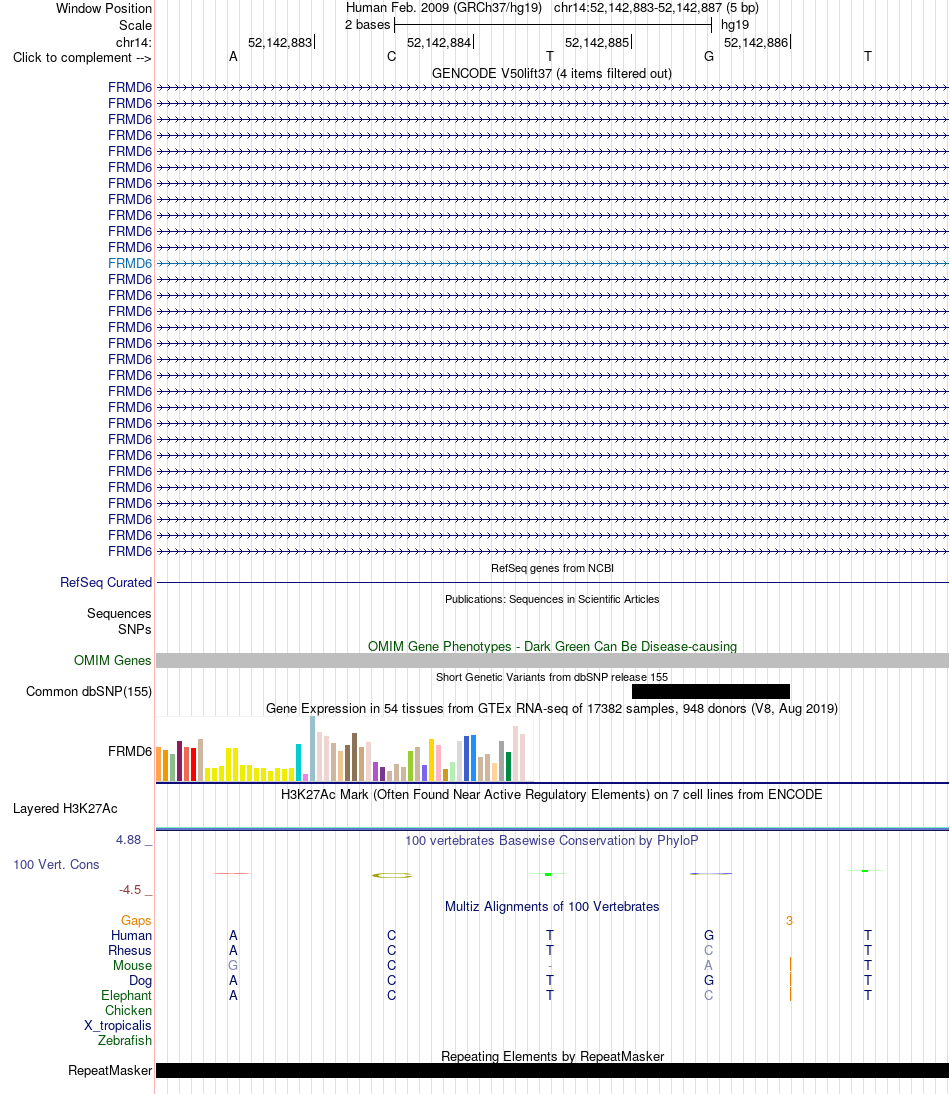
Task: Click the highlighted light-blue FRMD6 transcript label
Action: [130, 264]
